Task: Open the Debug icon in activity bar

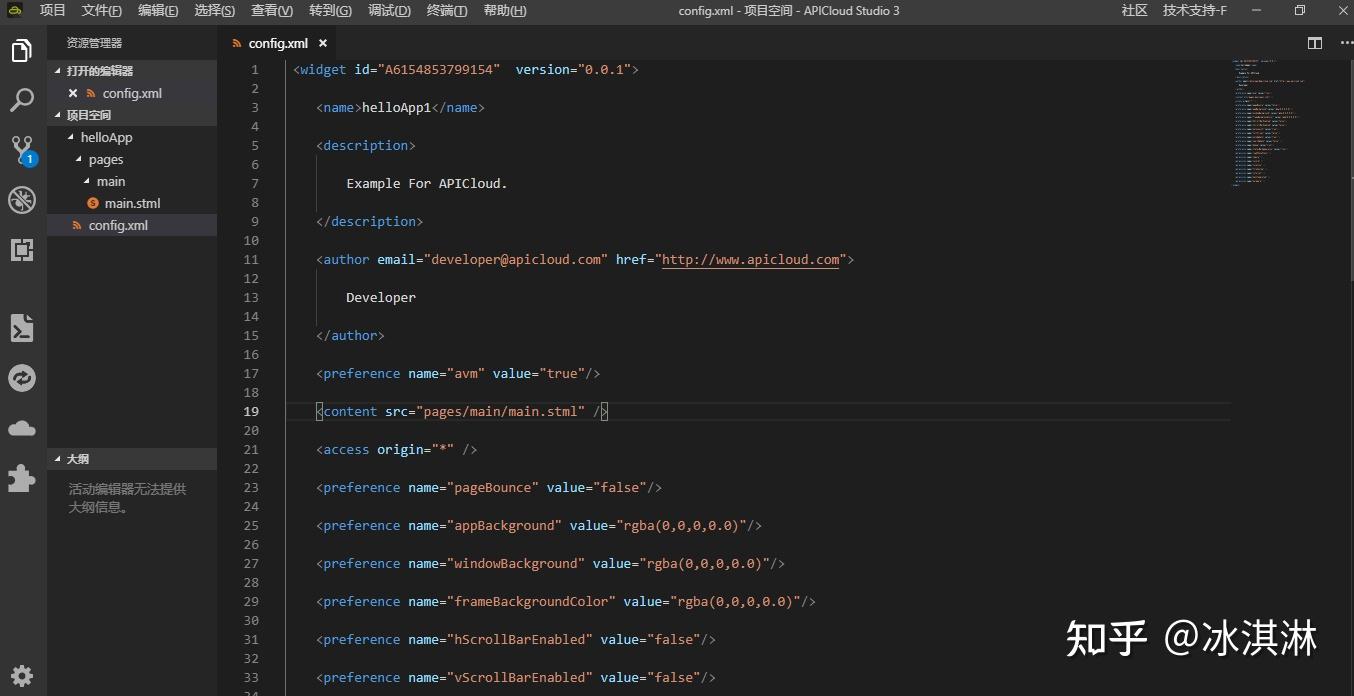Action: coord(22,200)
